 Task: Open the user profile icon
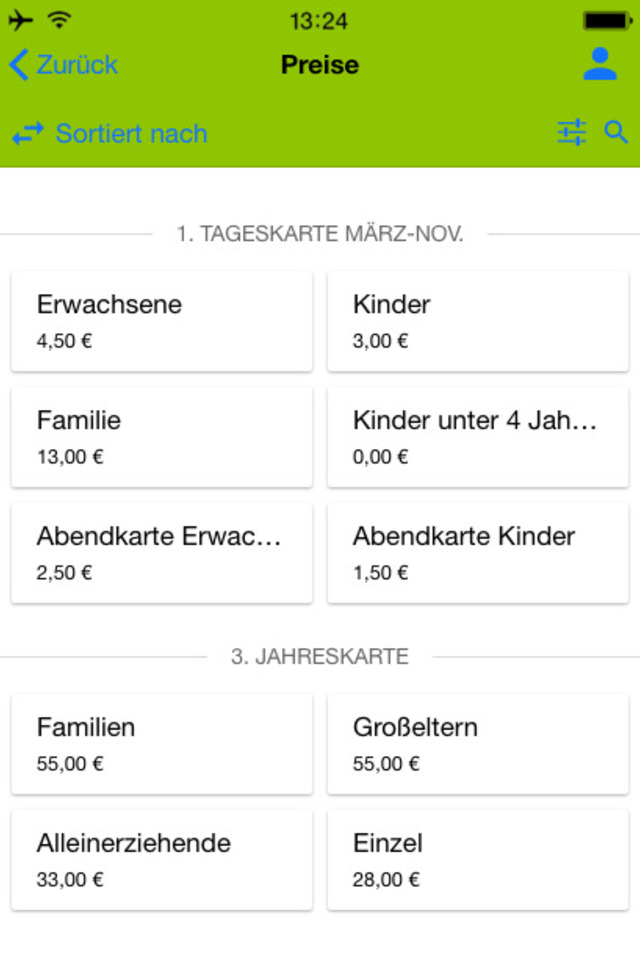(x=600, y=64)
